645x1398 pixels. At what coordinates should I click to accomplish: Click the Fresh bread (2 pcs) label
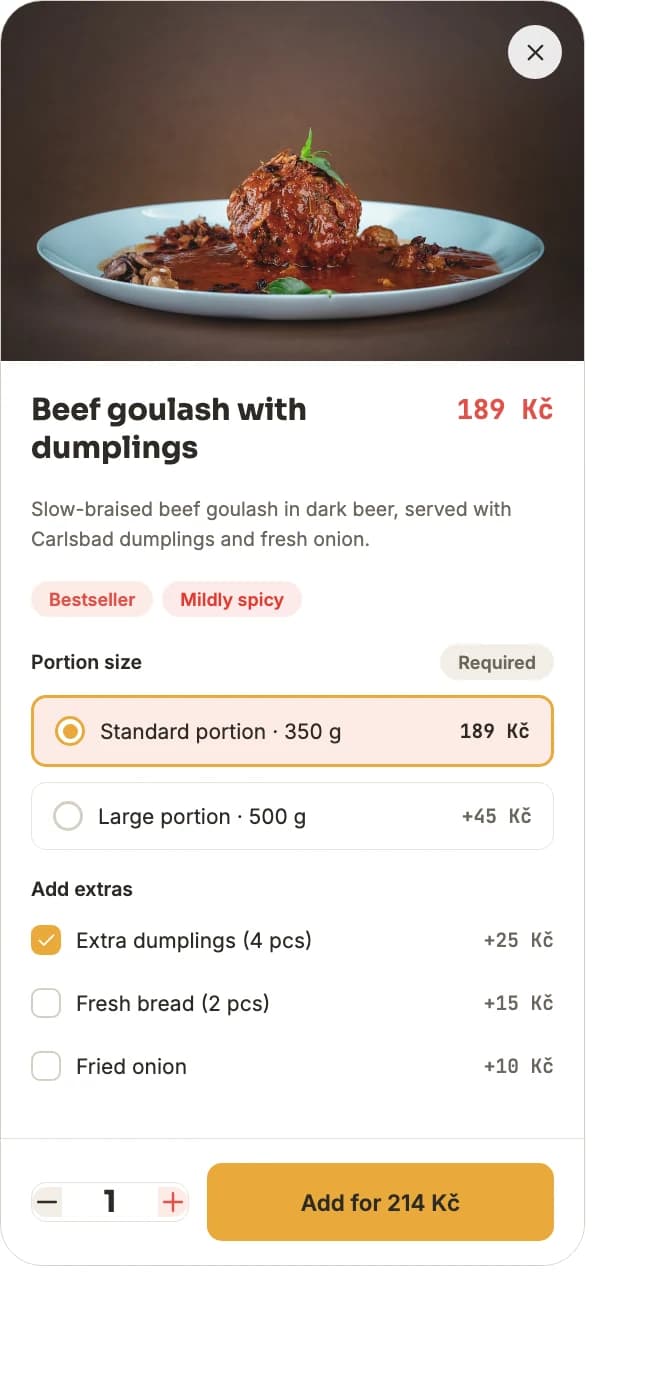point(173,1004)
